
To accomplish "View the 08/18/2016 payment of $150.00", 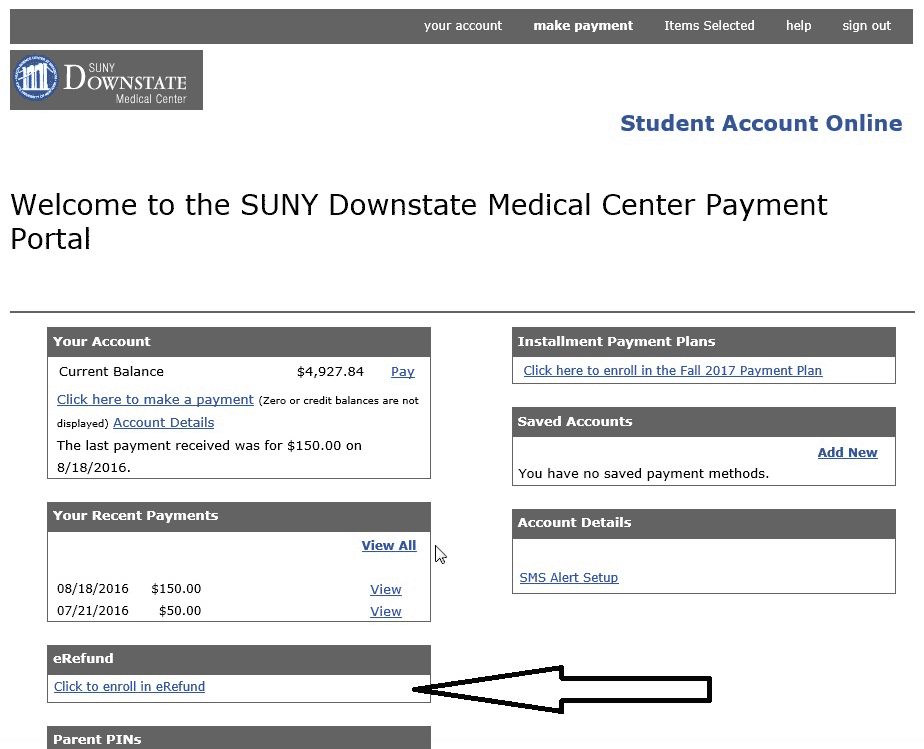I will point(385,589).
